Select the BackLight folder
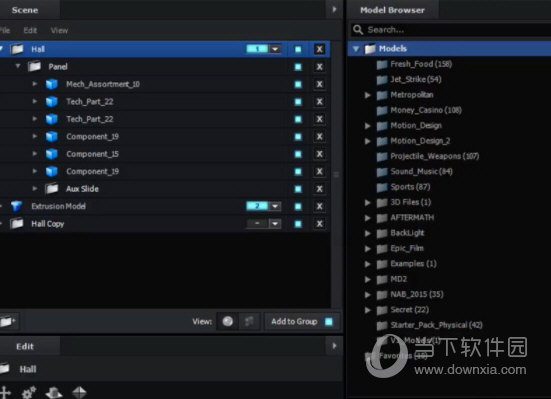 pyautogui.click(x=407, y=233)
